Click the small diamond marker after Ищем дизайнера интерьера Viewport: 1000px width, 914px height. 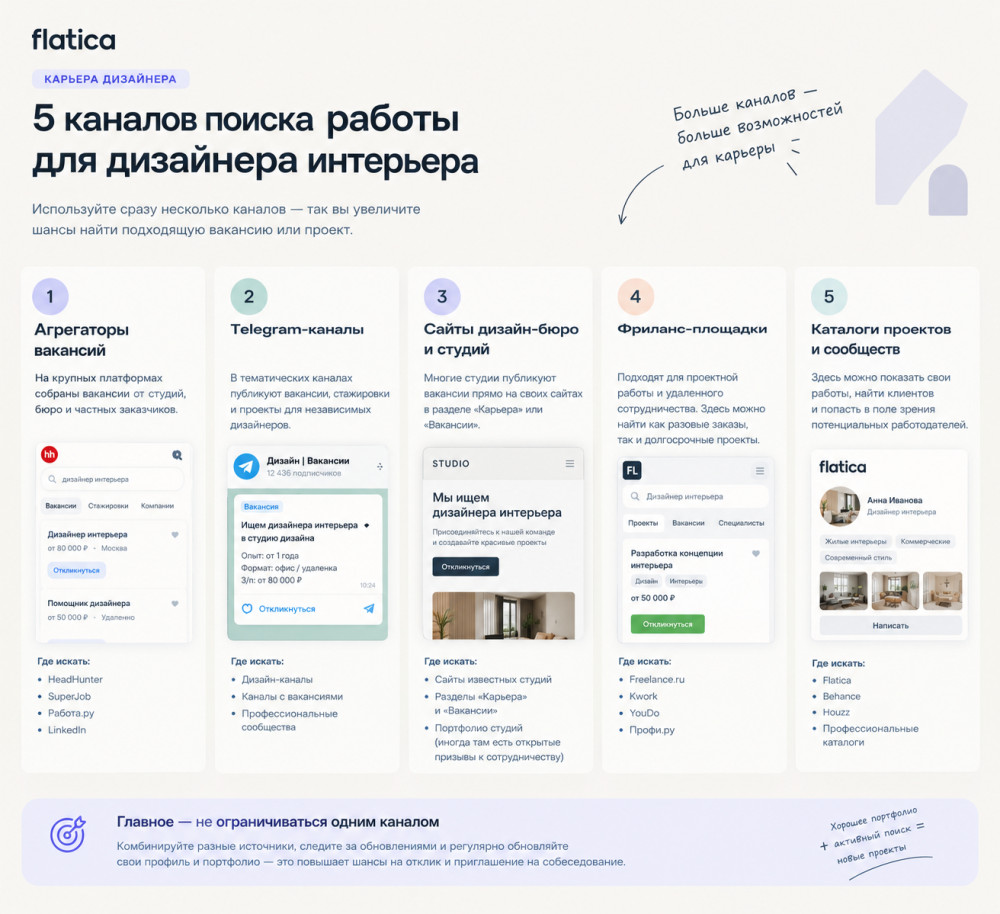367,526
